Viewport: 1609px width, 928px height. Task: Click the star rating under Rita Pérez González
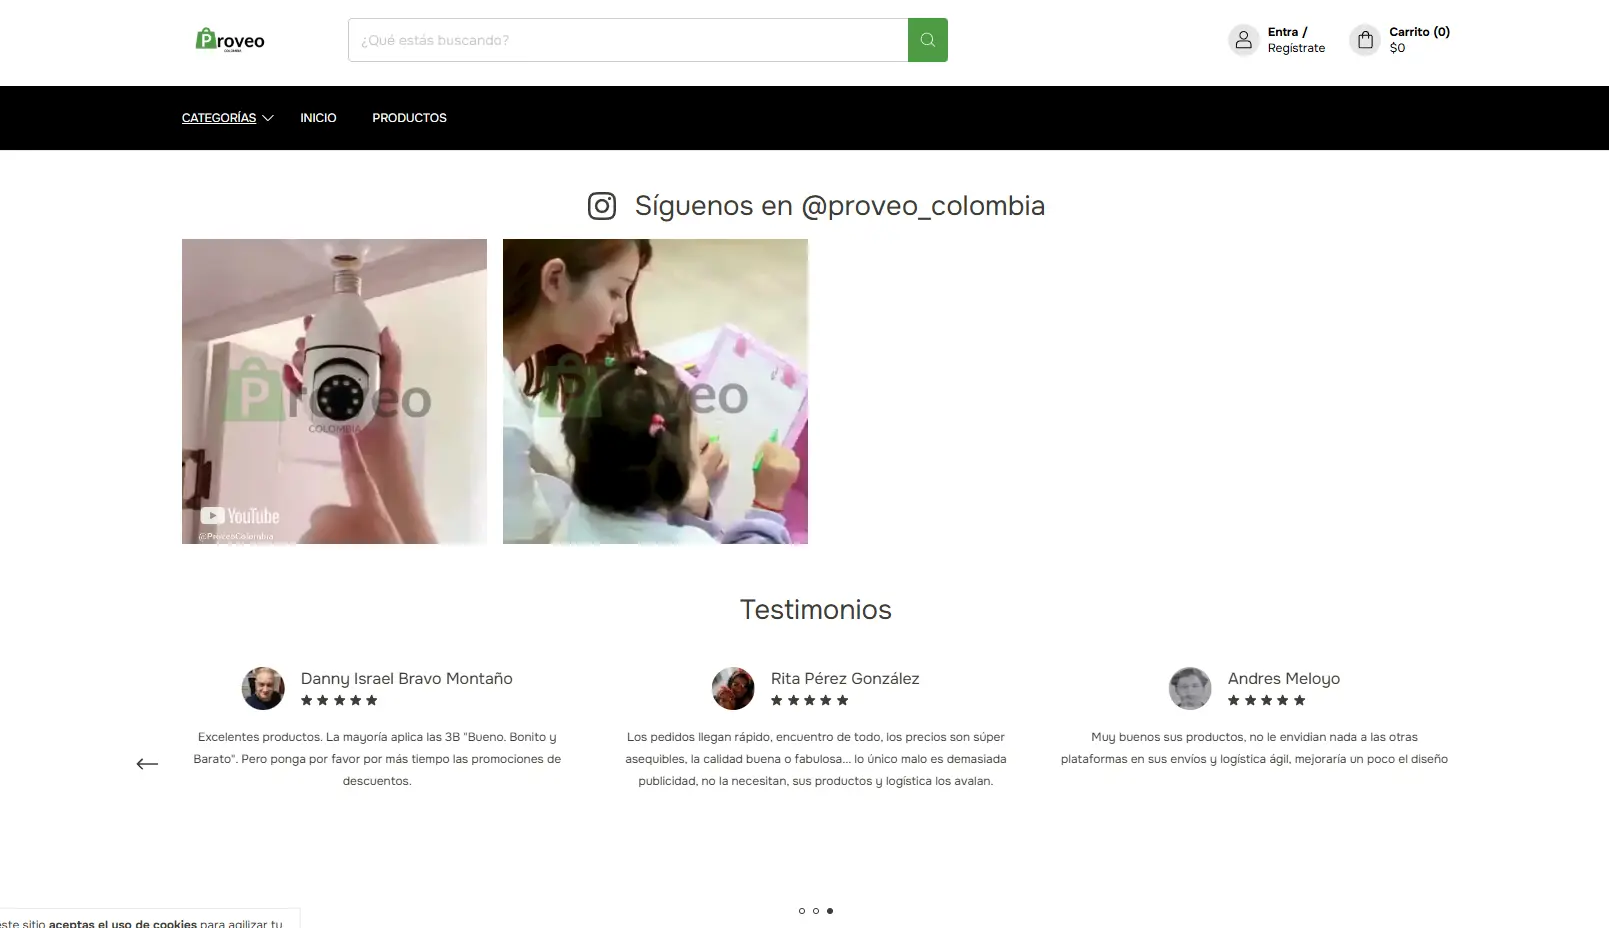point(810,700)
